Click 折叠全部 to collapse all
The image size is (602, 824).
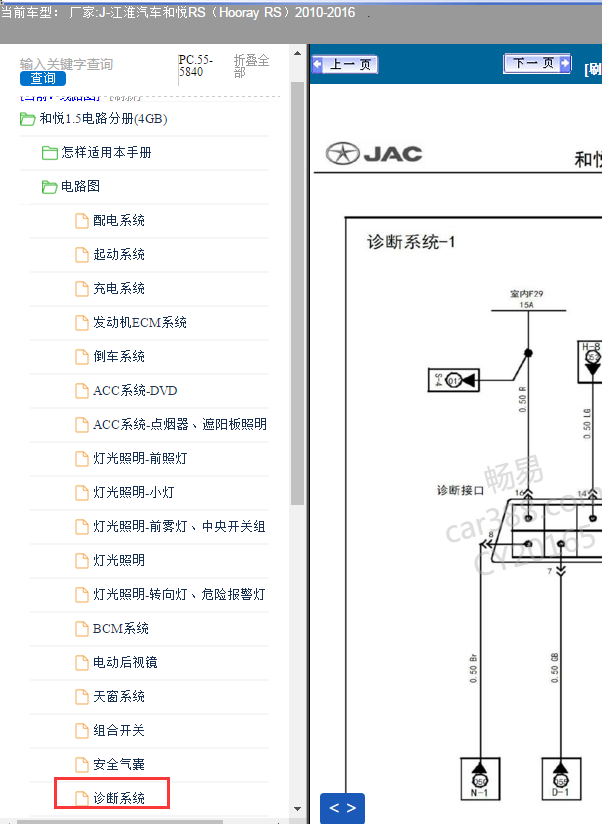[251, 66]
